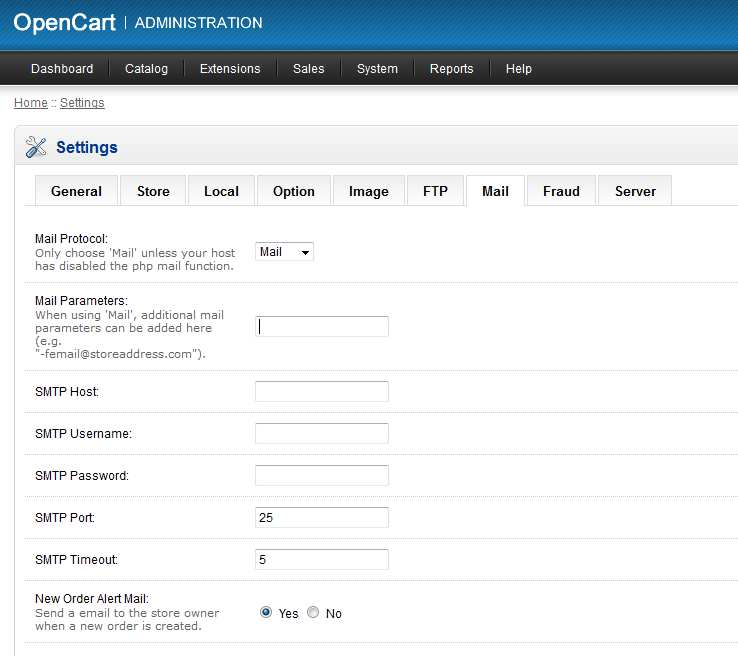This screenshot has height=656, width=738.
Task: Expand the Mail Protocol dropdown
Action: (x=284, y=252)
